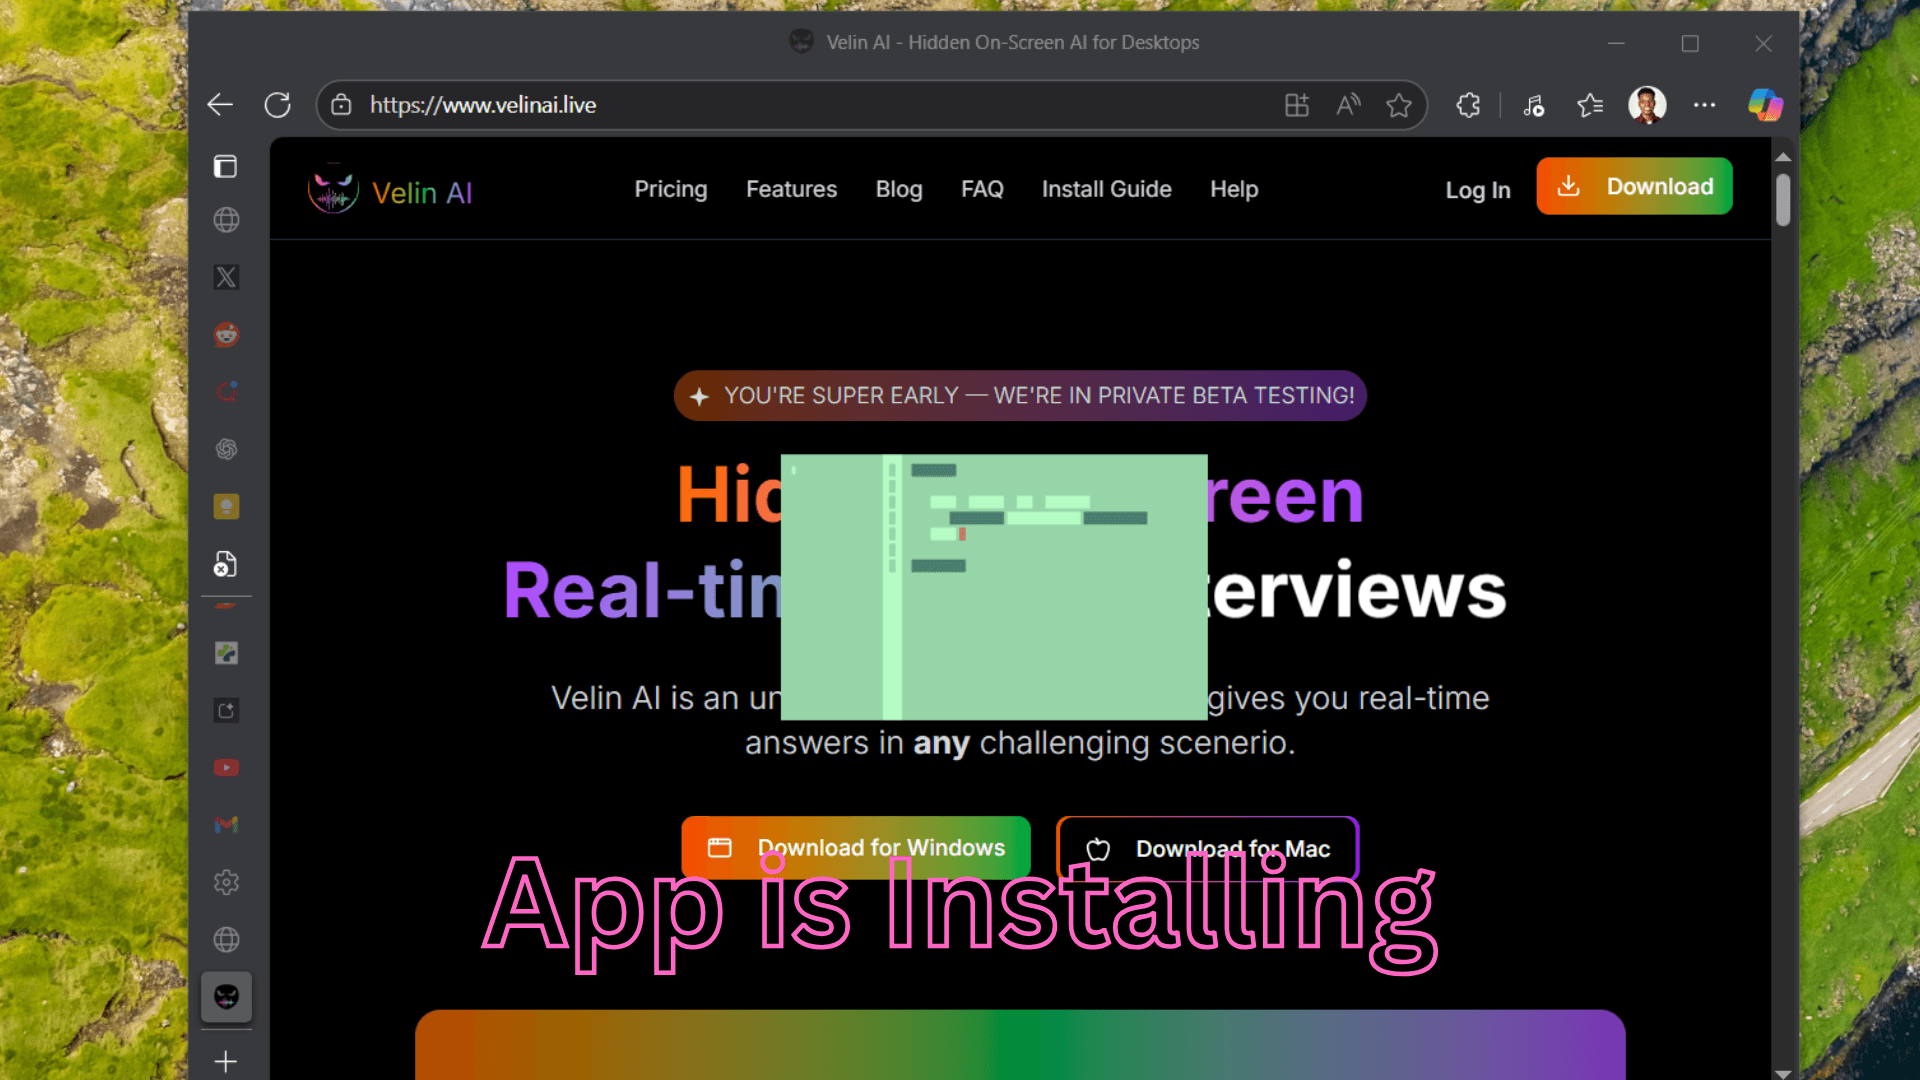Open the browser settings-and-more ellipsis menu
1920x1080 pixels.
[1705, 105]
